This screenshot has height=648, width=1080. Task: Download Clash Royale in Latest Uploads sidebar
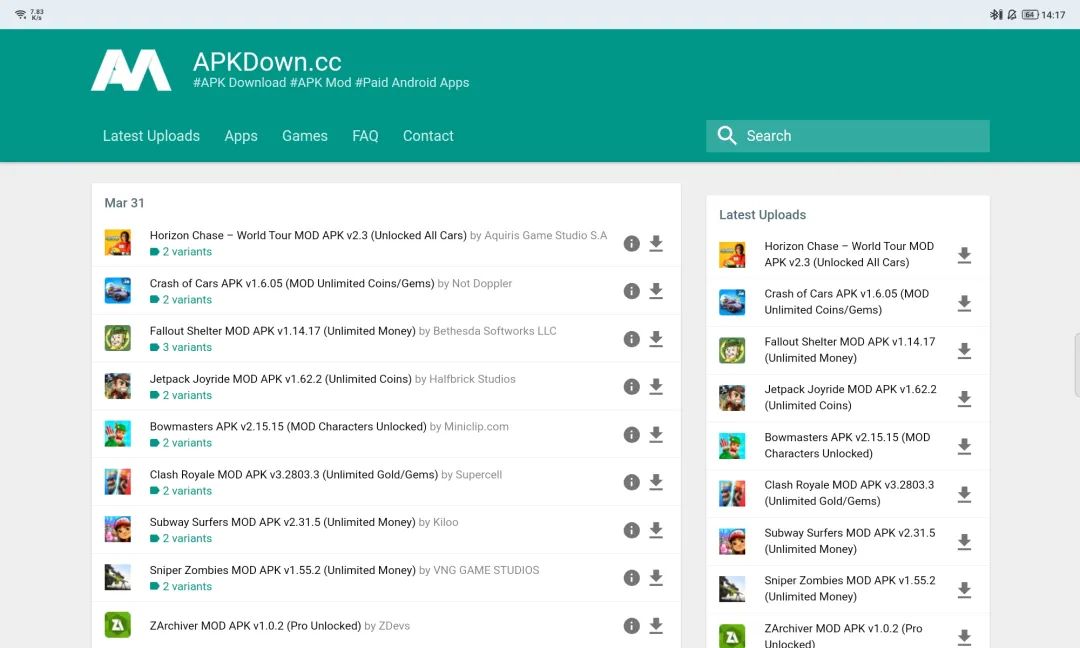(x=964, y=494)
